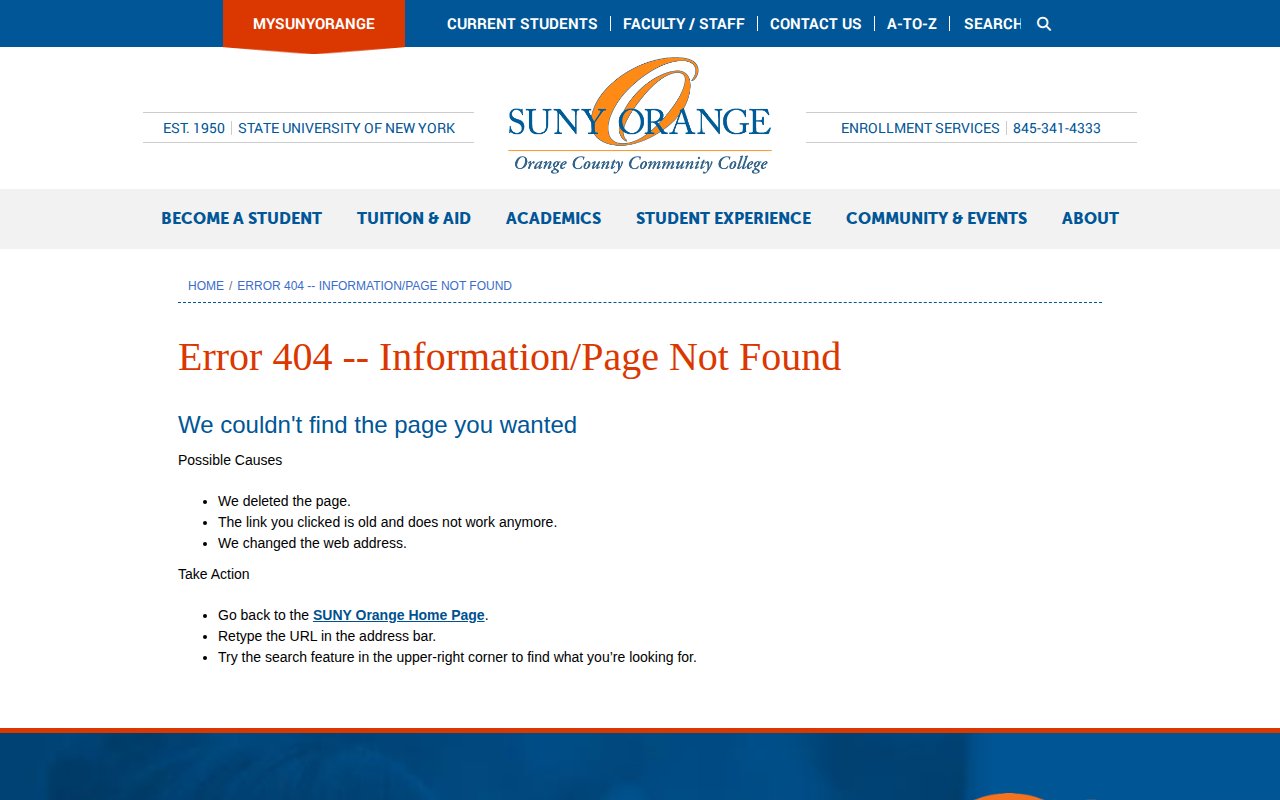Screen dimensions: 1280x800
Task: Open the A-to-Z index
Action: [911, 24]
